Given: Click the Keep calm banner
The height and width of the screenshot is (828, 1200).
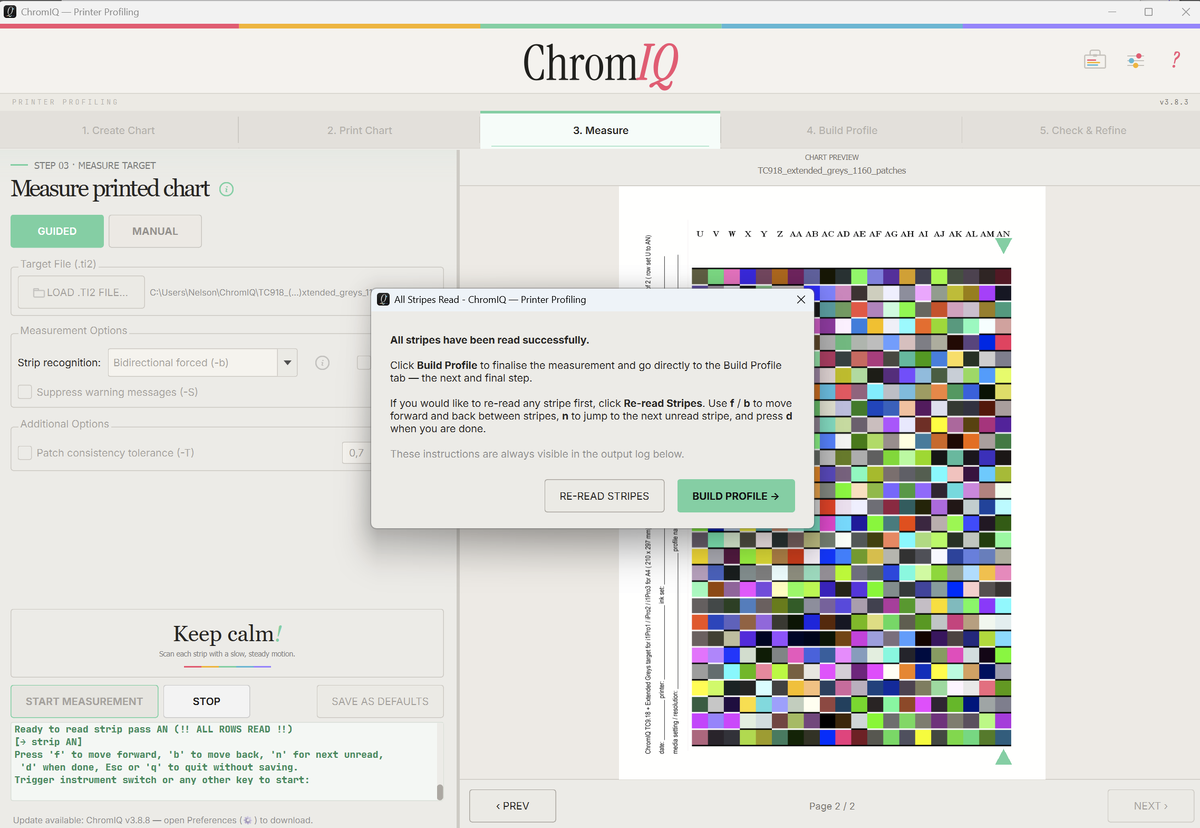Looking at the screenshot, I should coord(227,643).
